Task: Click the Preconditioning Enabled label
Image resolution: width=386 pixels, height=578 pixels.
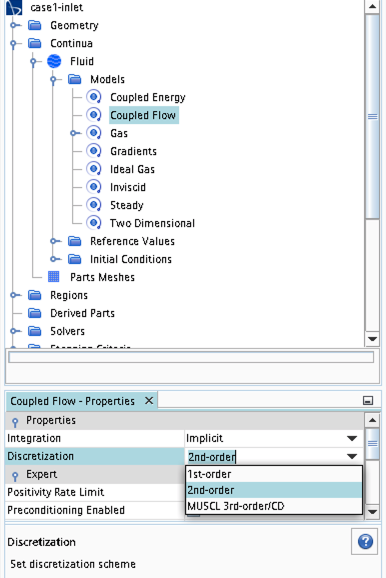Action: coord(66,510)
